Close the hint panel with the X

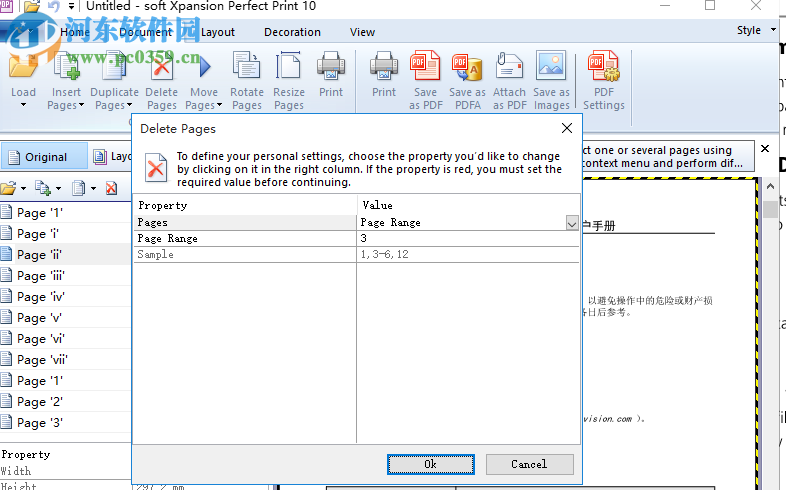765,149
